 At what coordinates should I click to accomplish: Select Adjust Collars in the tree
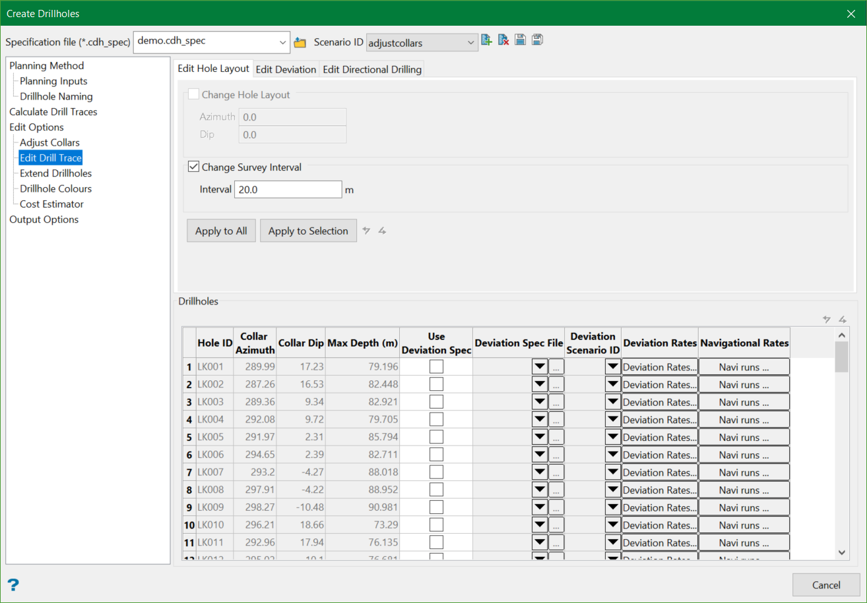pos(50,142)
